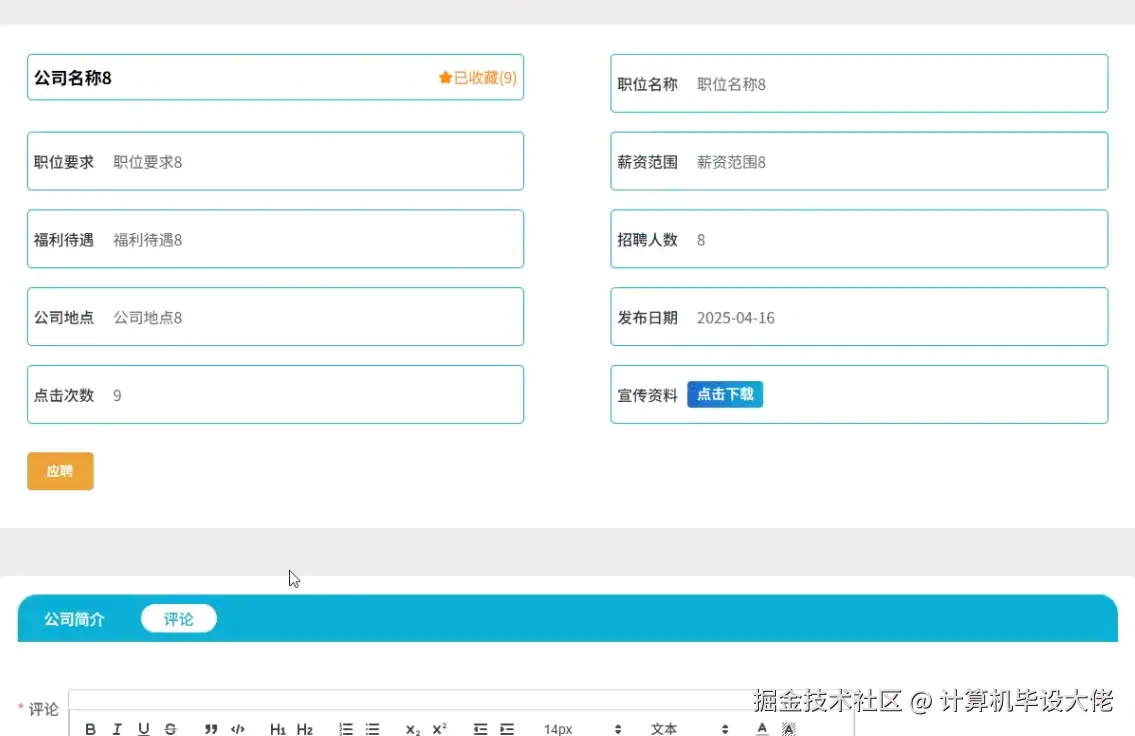Toggle the 已收藏 favorite star
This screenshot has height=736, width=1135.
[478, 77]
